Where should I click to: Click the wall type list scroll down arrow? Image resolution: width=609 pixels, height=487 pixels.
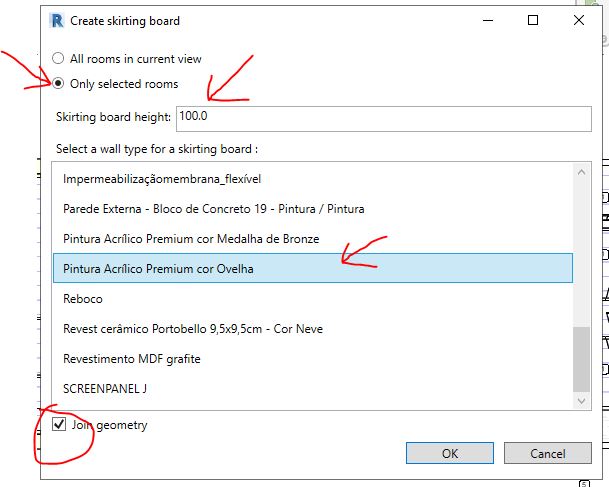coord(581,401)
